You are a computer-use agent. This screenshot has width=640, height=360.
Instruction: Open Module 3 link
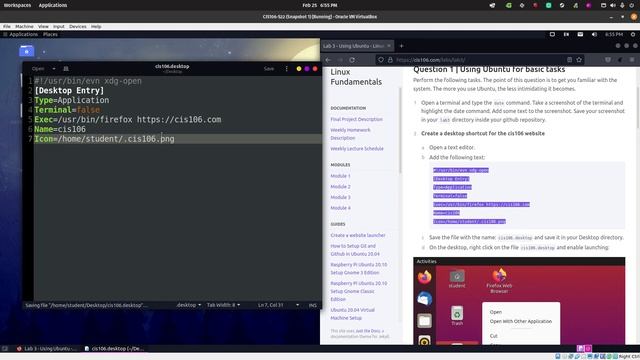[340, 197]
